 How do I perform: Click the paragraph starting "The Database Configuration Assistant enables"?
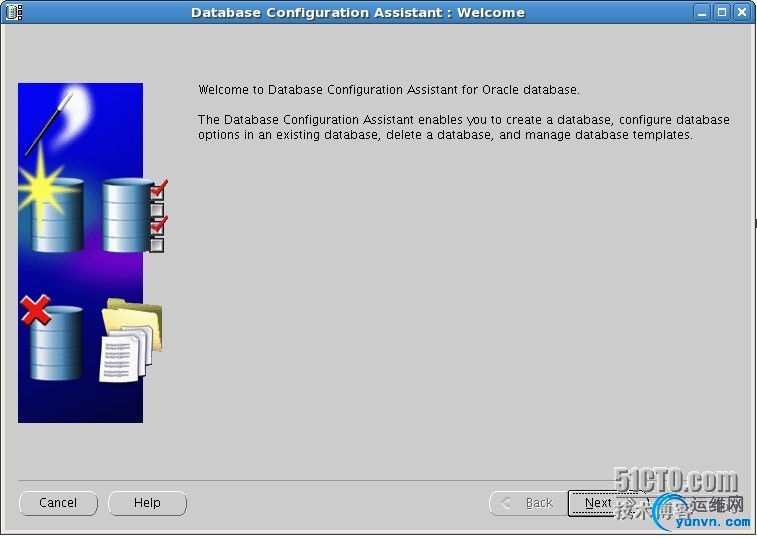[x=463, y=127]
